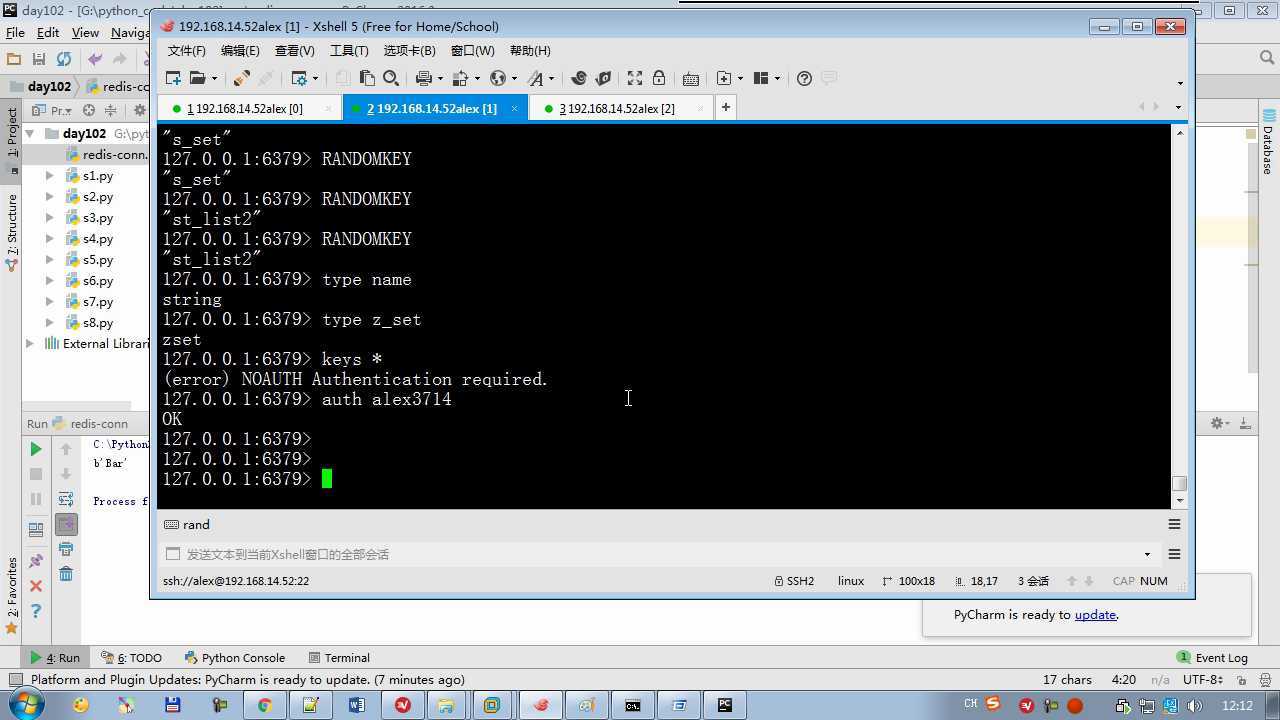Click the compose input field with Chinese placeholder
The height and width of the screenshot is (720, 1280).
pyautogui.click(x=660, y=554)
